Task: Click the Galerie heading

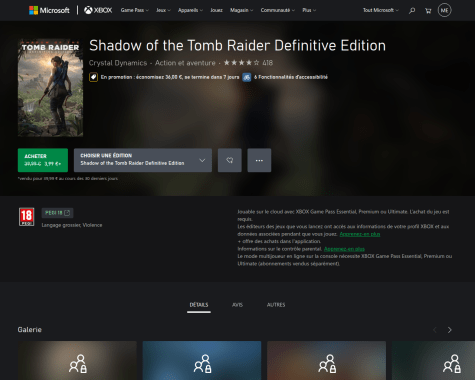Action: click(30, 330)
